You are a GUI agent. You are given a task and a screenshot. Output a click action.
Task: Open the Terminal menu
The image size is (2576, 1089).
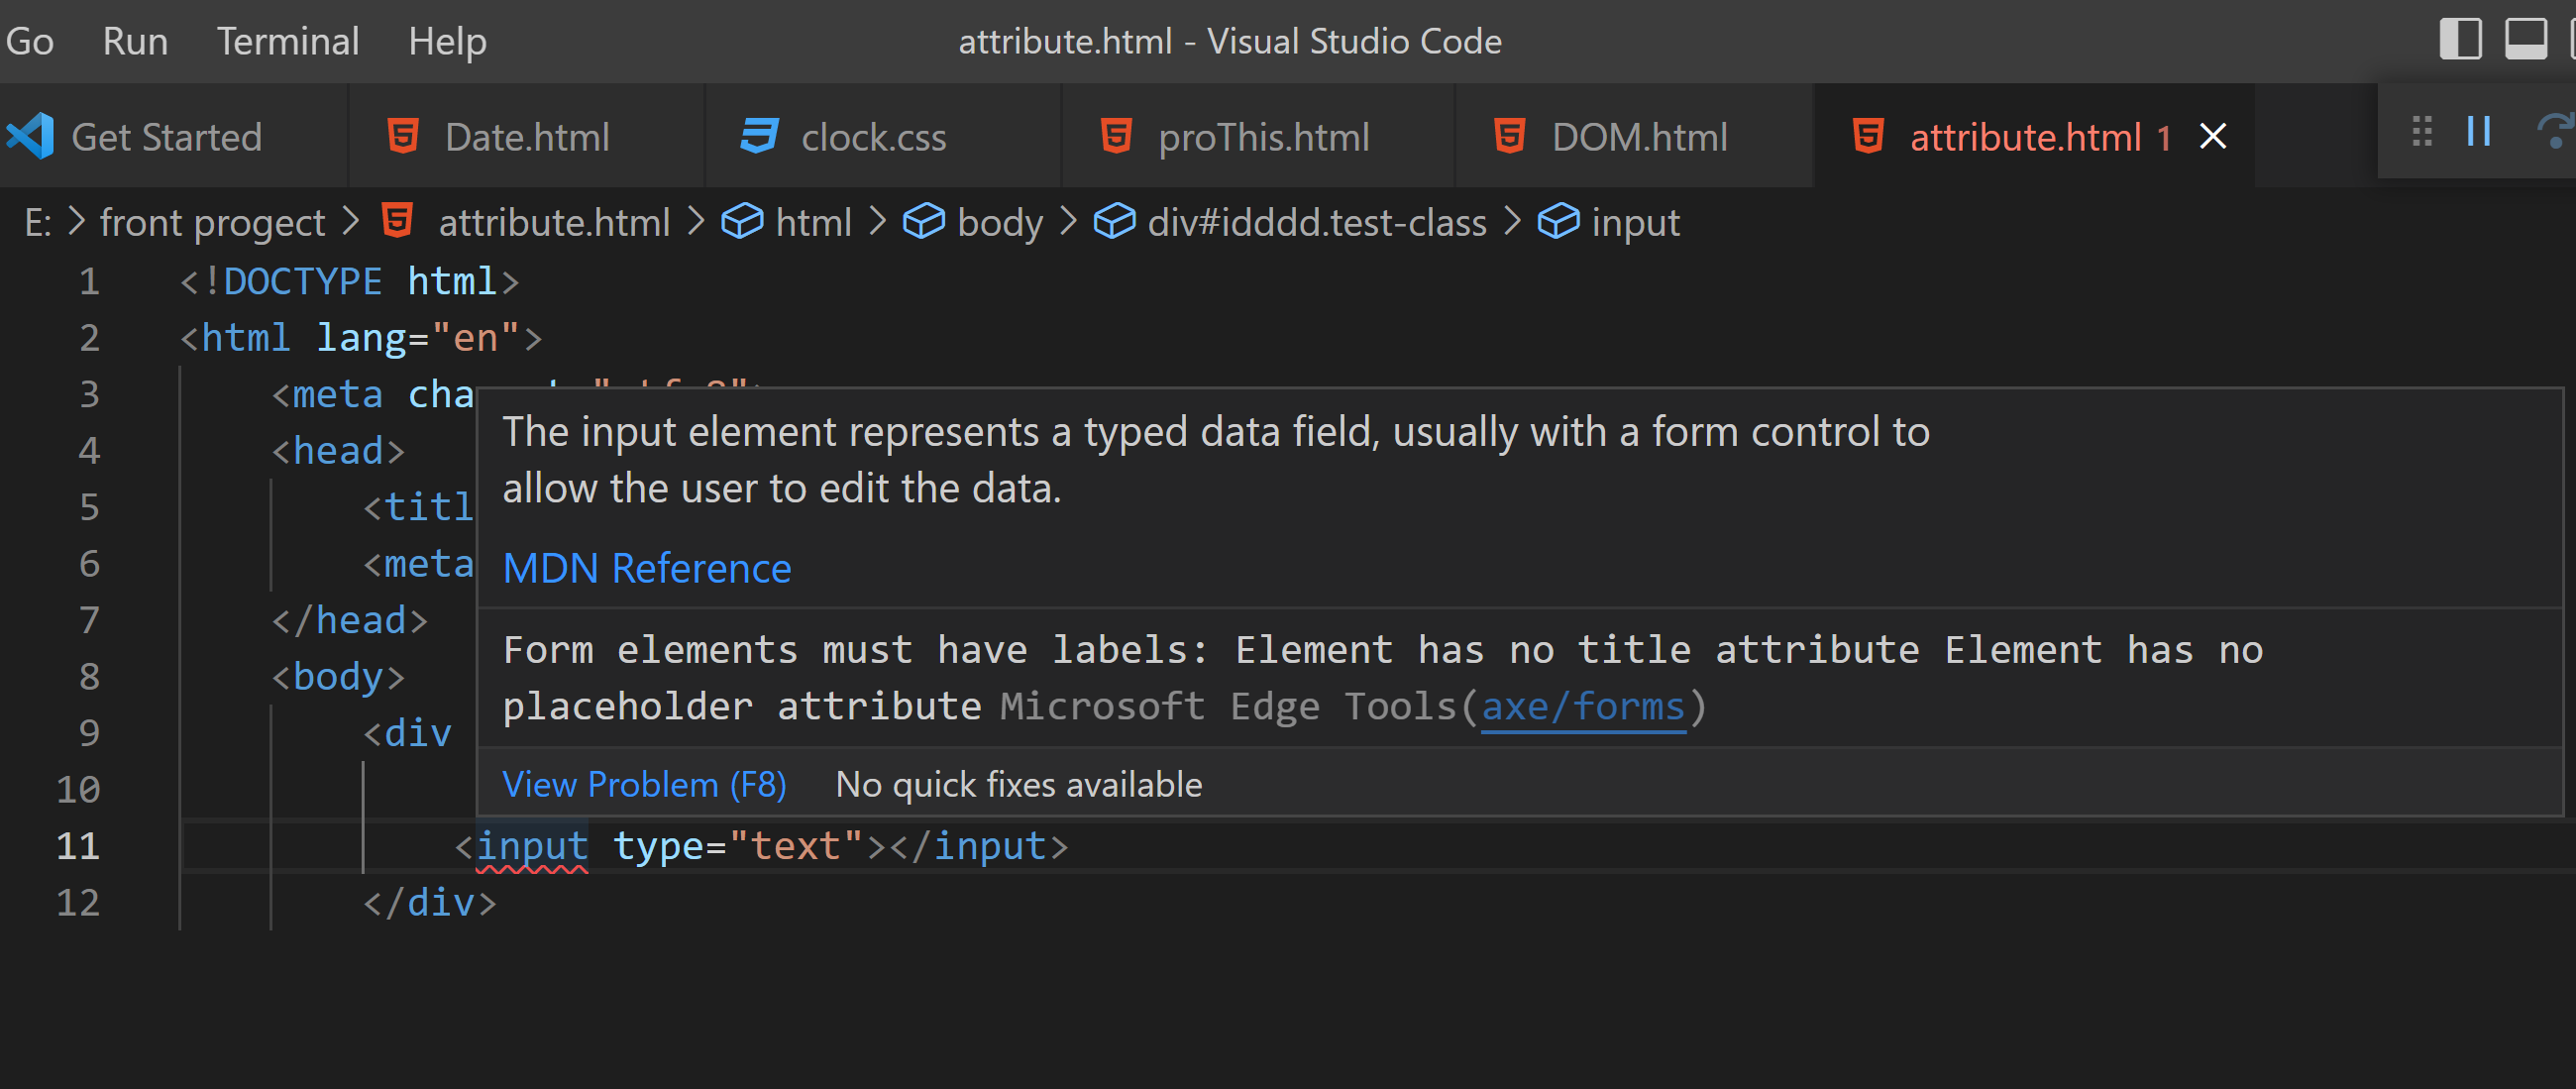[288, 41]
